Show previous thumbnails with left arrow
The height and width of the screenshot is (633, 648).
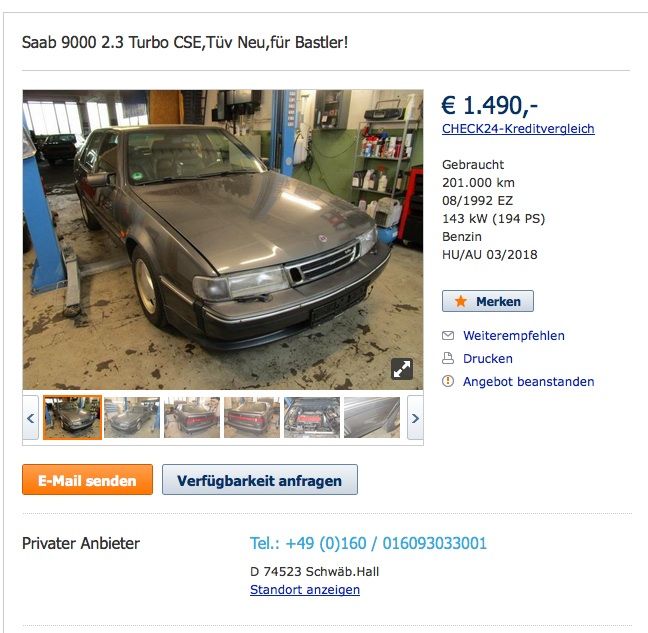(x=31, y=418)
